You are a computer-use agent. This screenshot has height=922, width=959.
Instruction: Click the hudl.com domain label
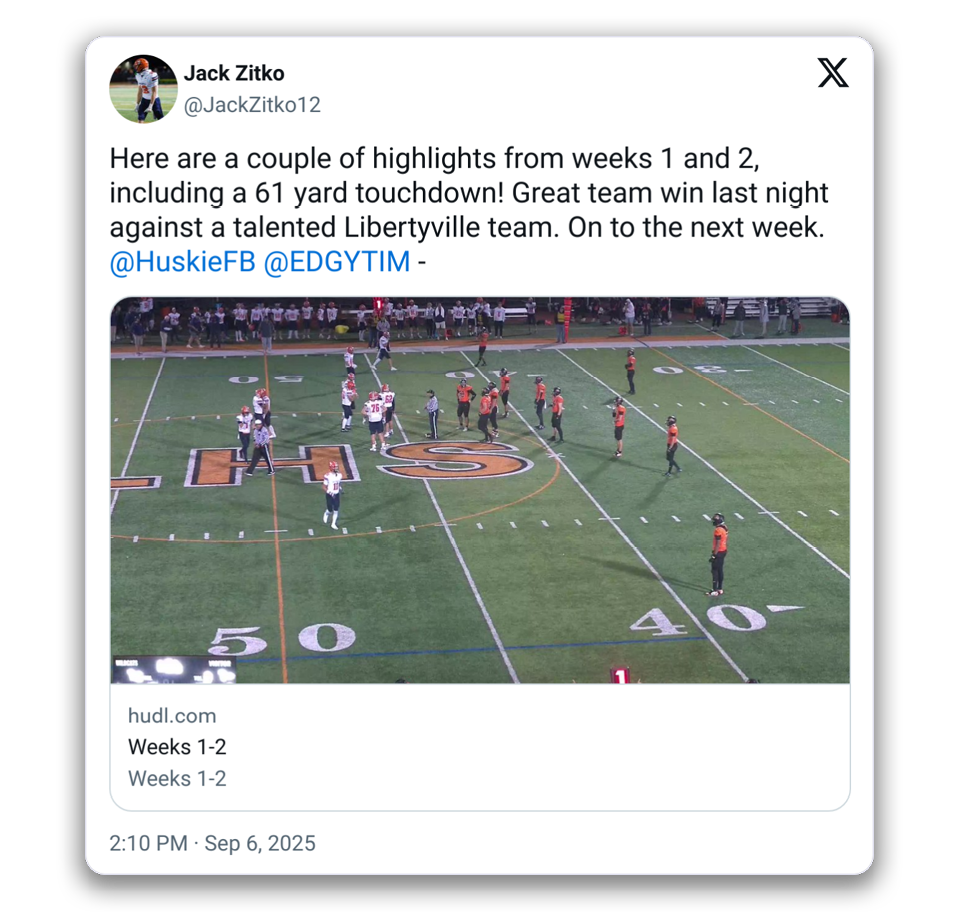(172, 716)
